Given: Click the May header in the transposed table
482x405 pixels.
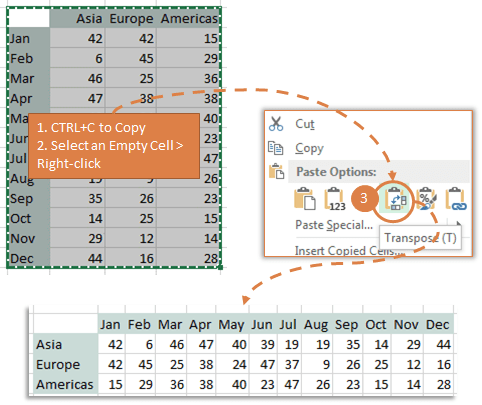Looking at the screenshot, I should (x=232, y=324).
